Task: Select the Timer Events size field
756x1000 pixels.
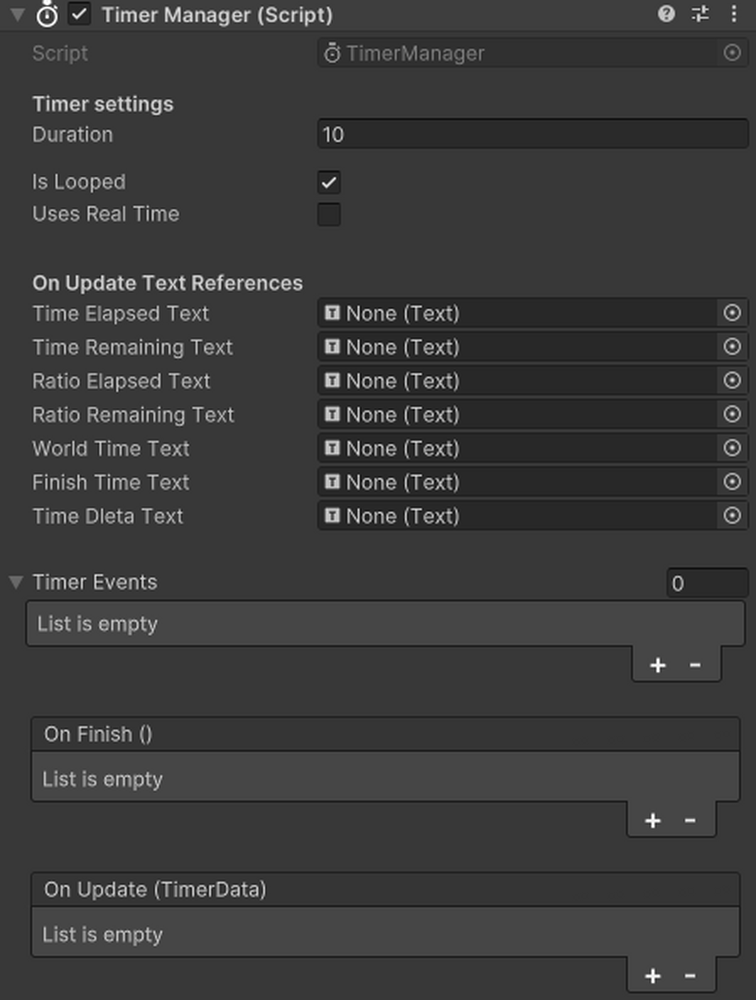Action: (x=707, y=582)
